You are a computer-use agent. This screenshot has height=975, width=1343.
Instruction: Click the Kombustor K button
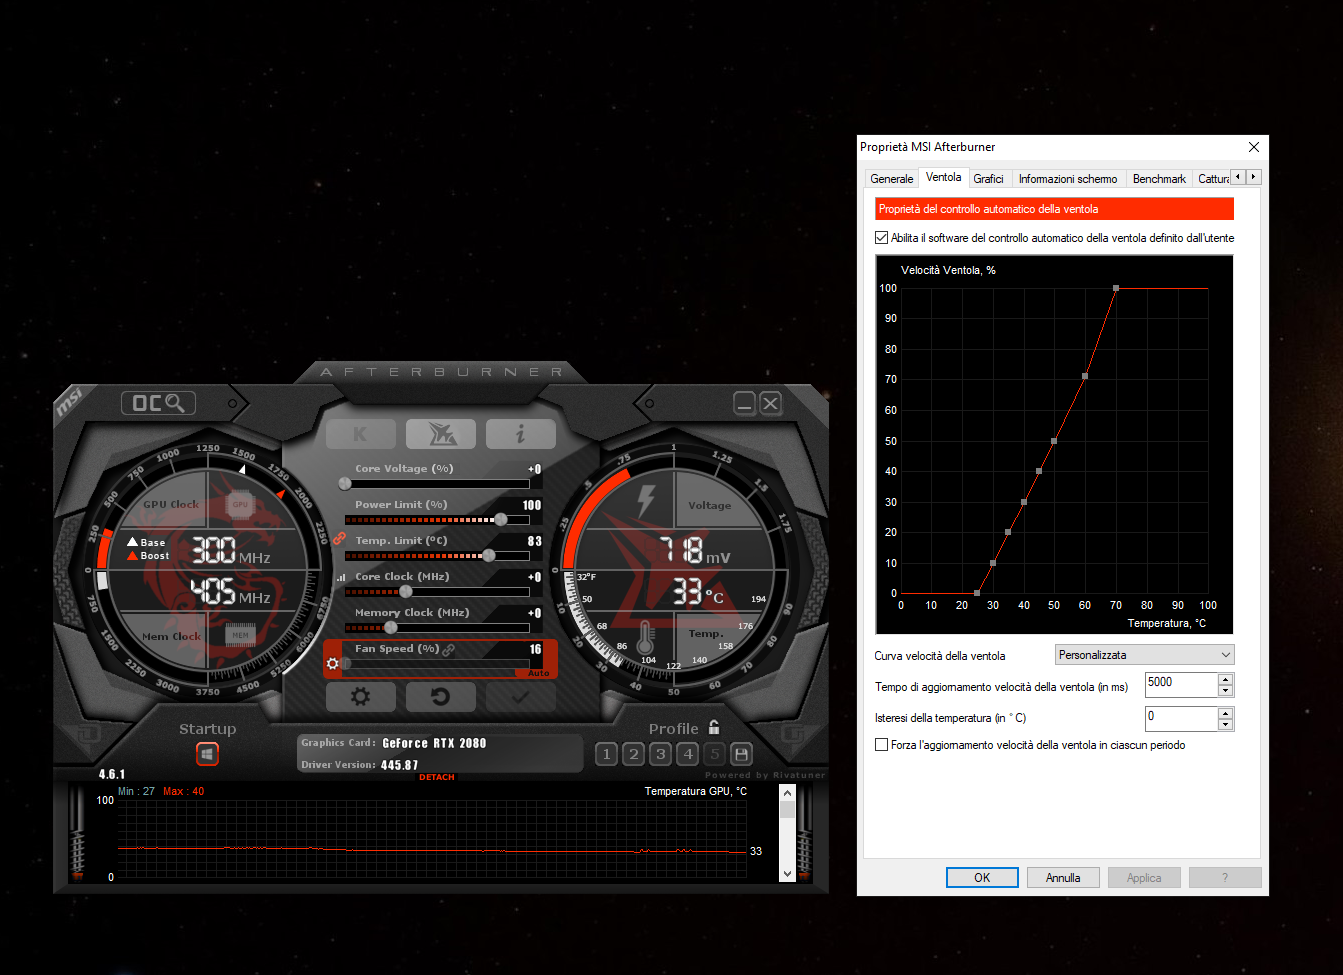coord(360,434)
